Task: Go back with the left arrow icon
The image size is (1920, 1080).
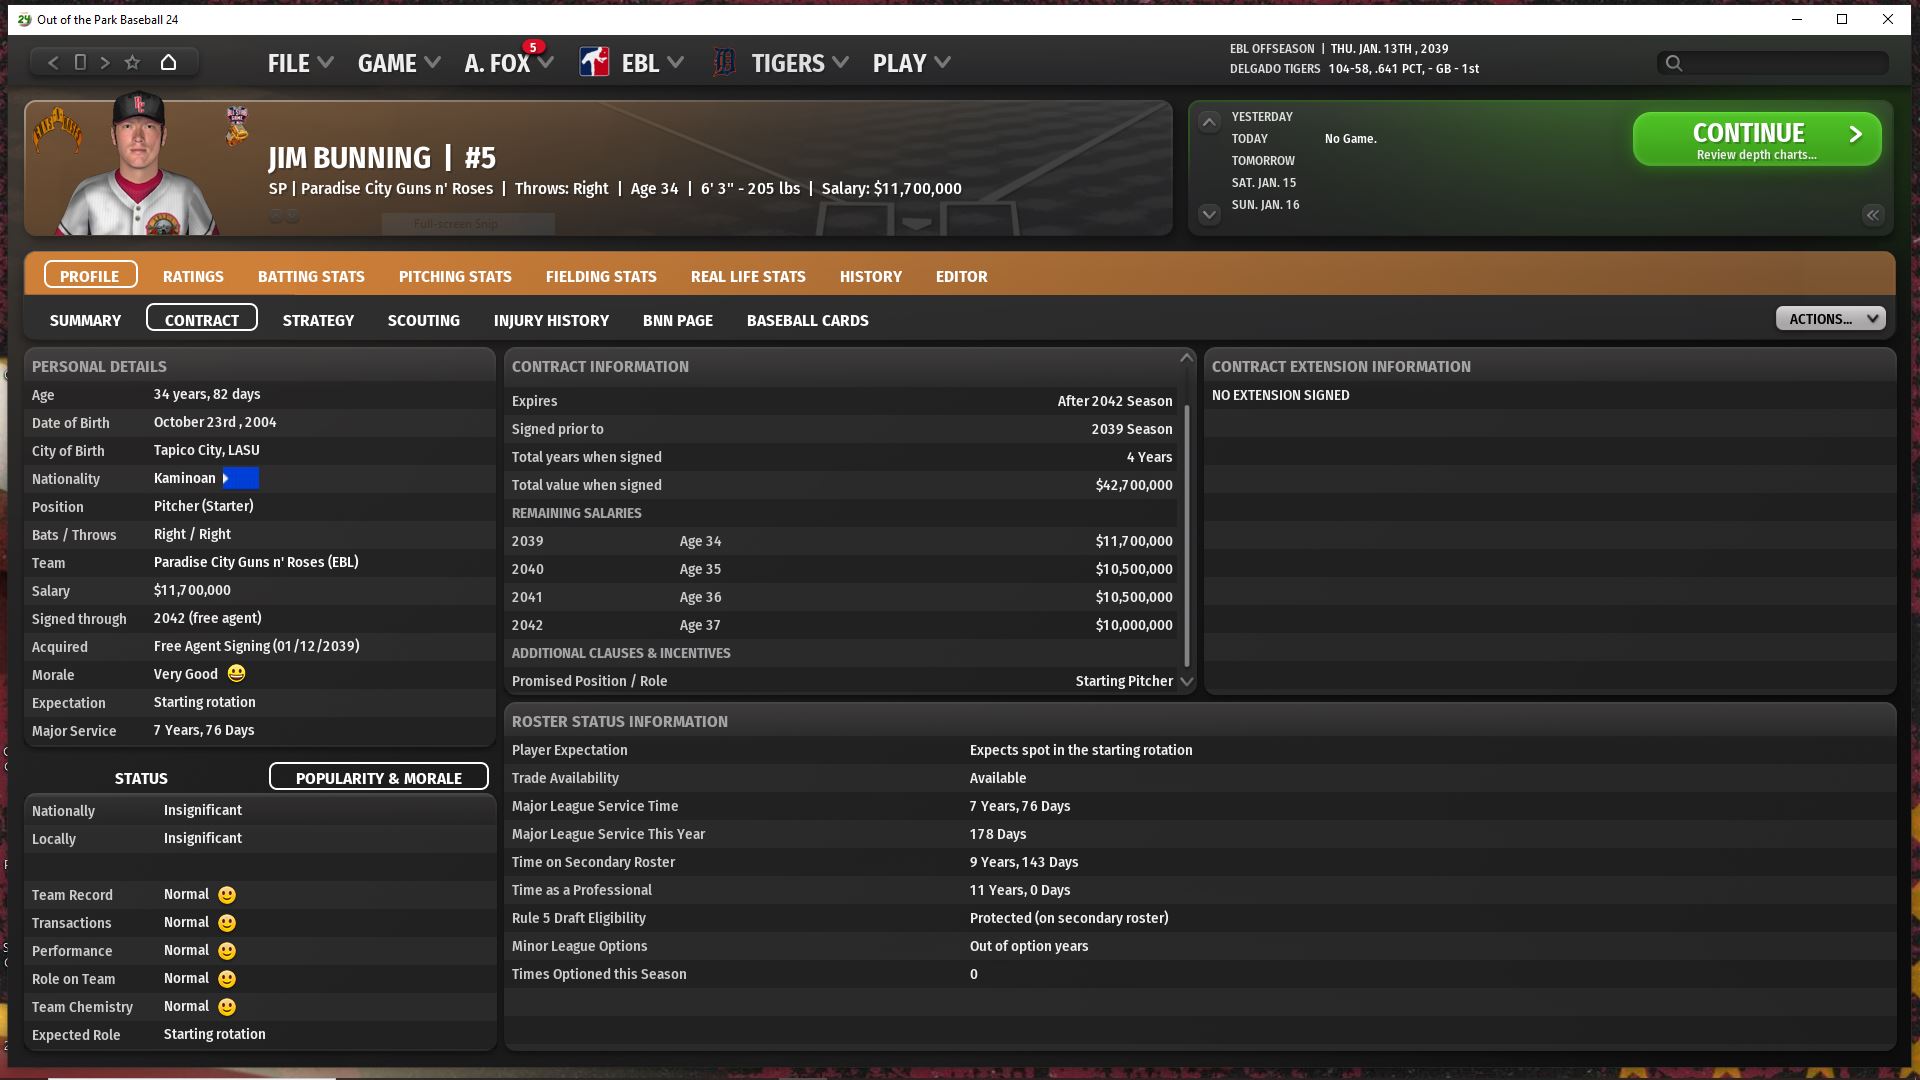Action: pyautogui.click(x=53, y=62)
